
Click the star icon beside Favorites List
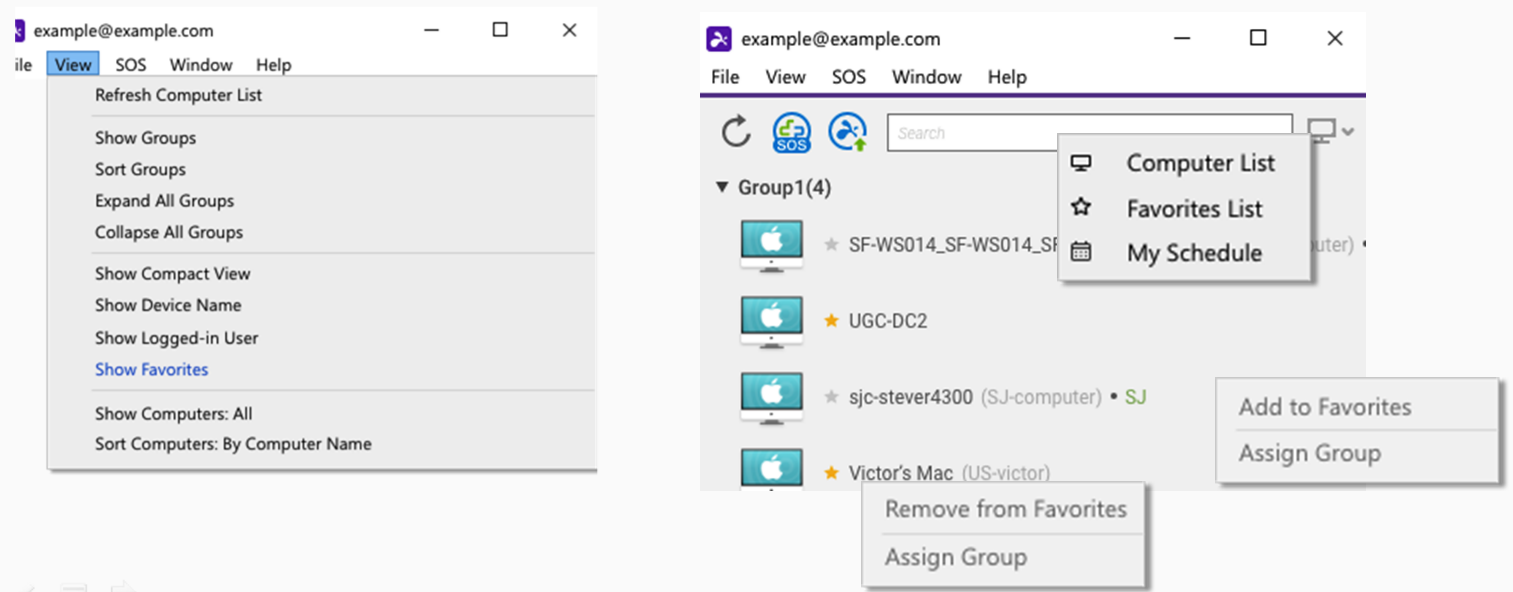click(x=1081, y=208)
